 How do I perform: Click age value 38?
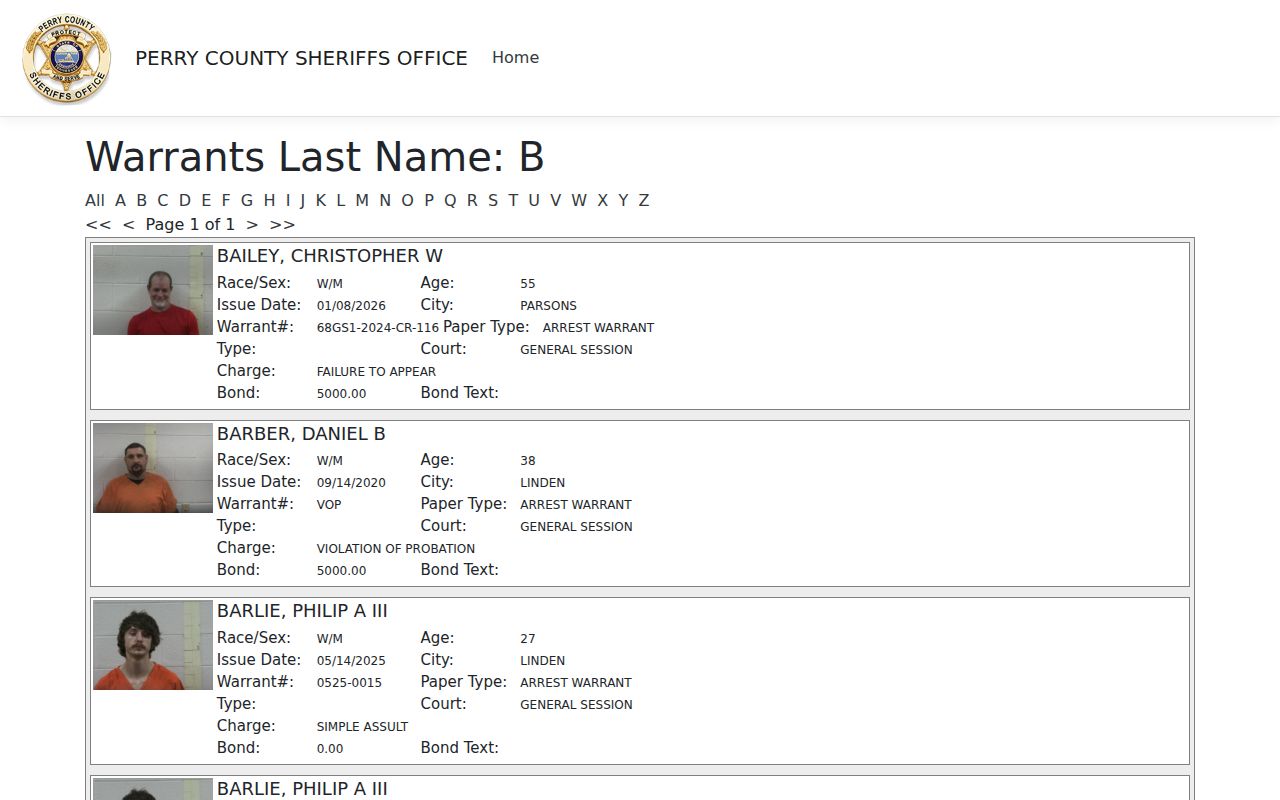tap(528, 460)
